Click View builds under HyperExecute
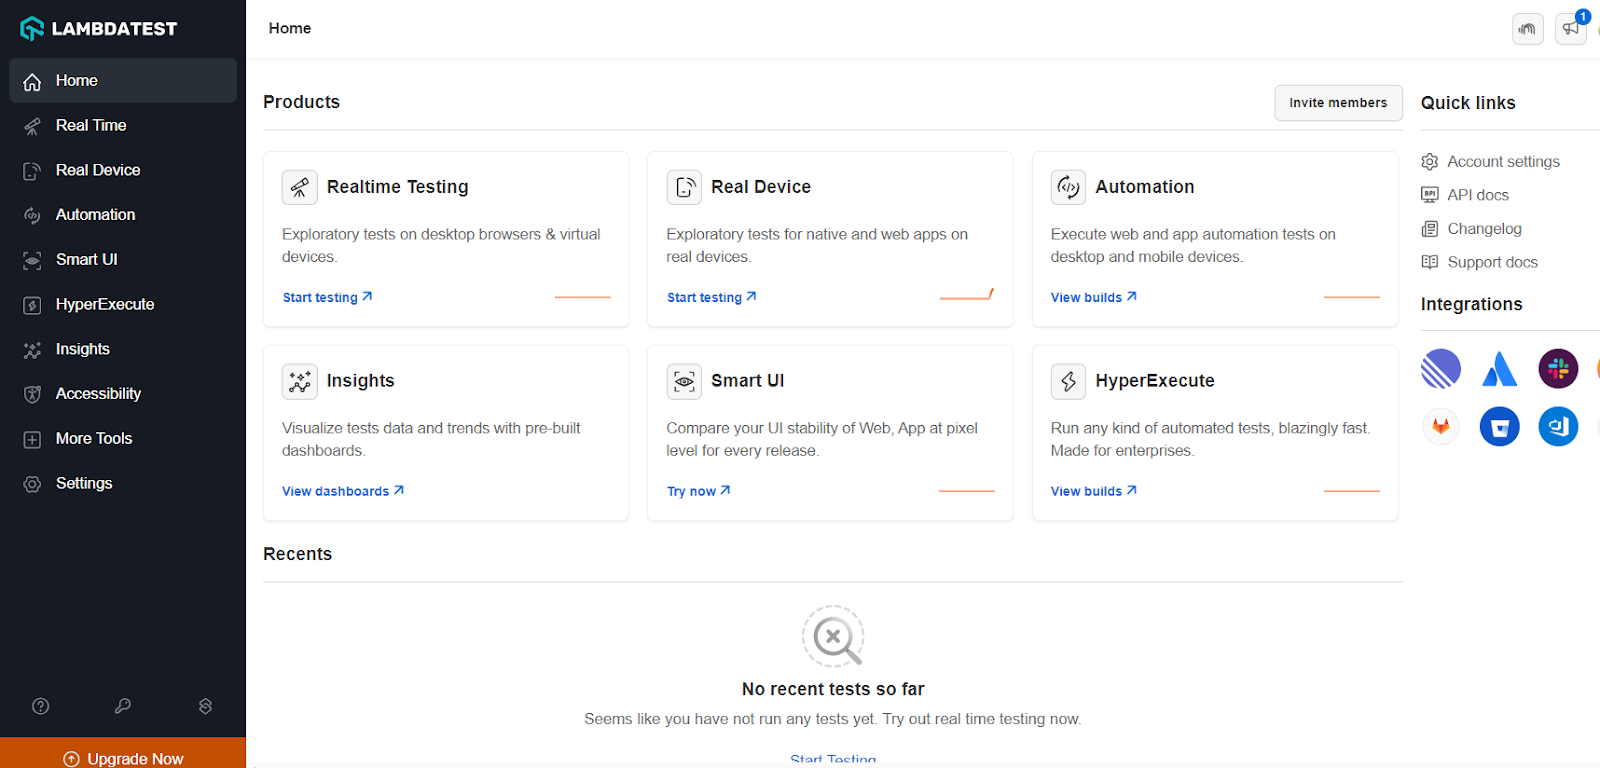This screenshot has width=1600, height=768. coord(1094,491)
